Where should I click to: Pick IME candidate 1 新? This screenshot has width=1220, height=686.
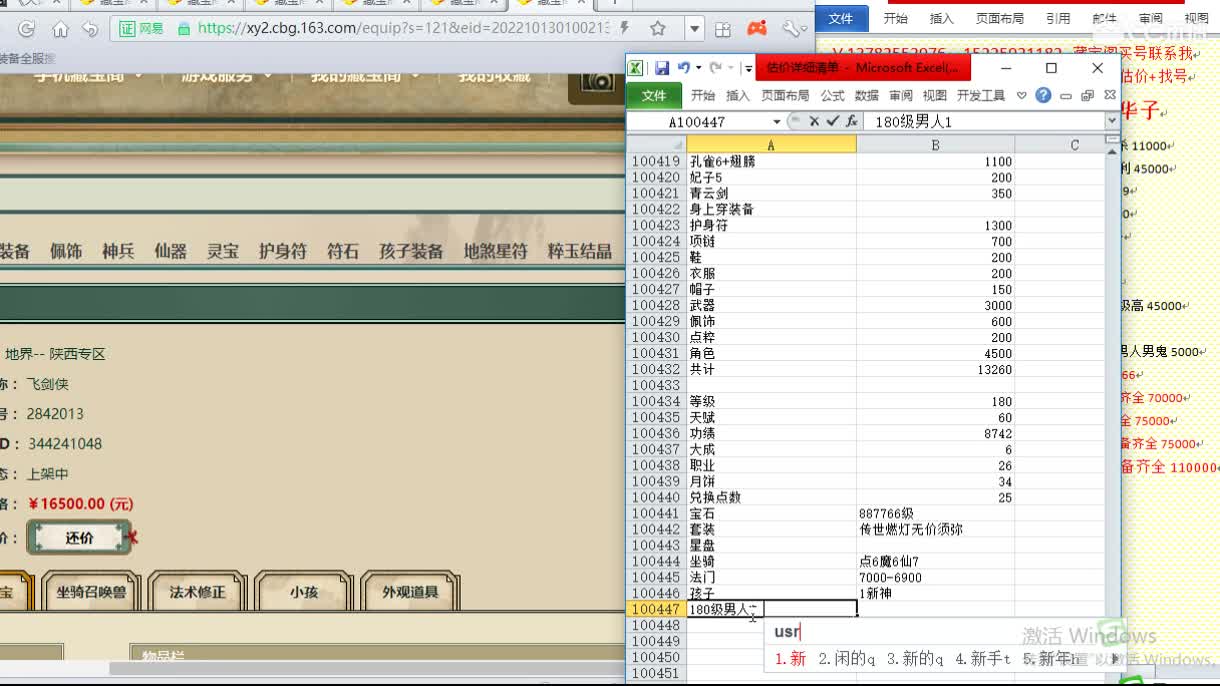pyautogui.click(x=790, y=659)
